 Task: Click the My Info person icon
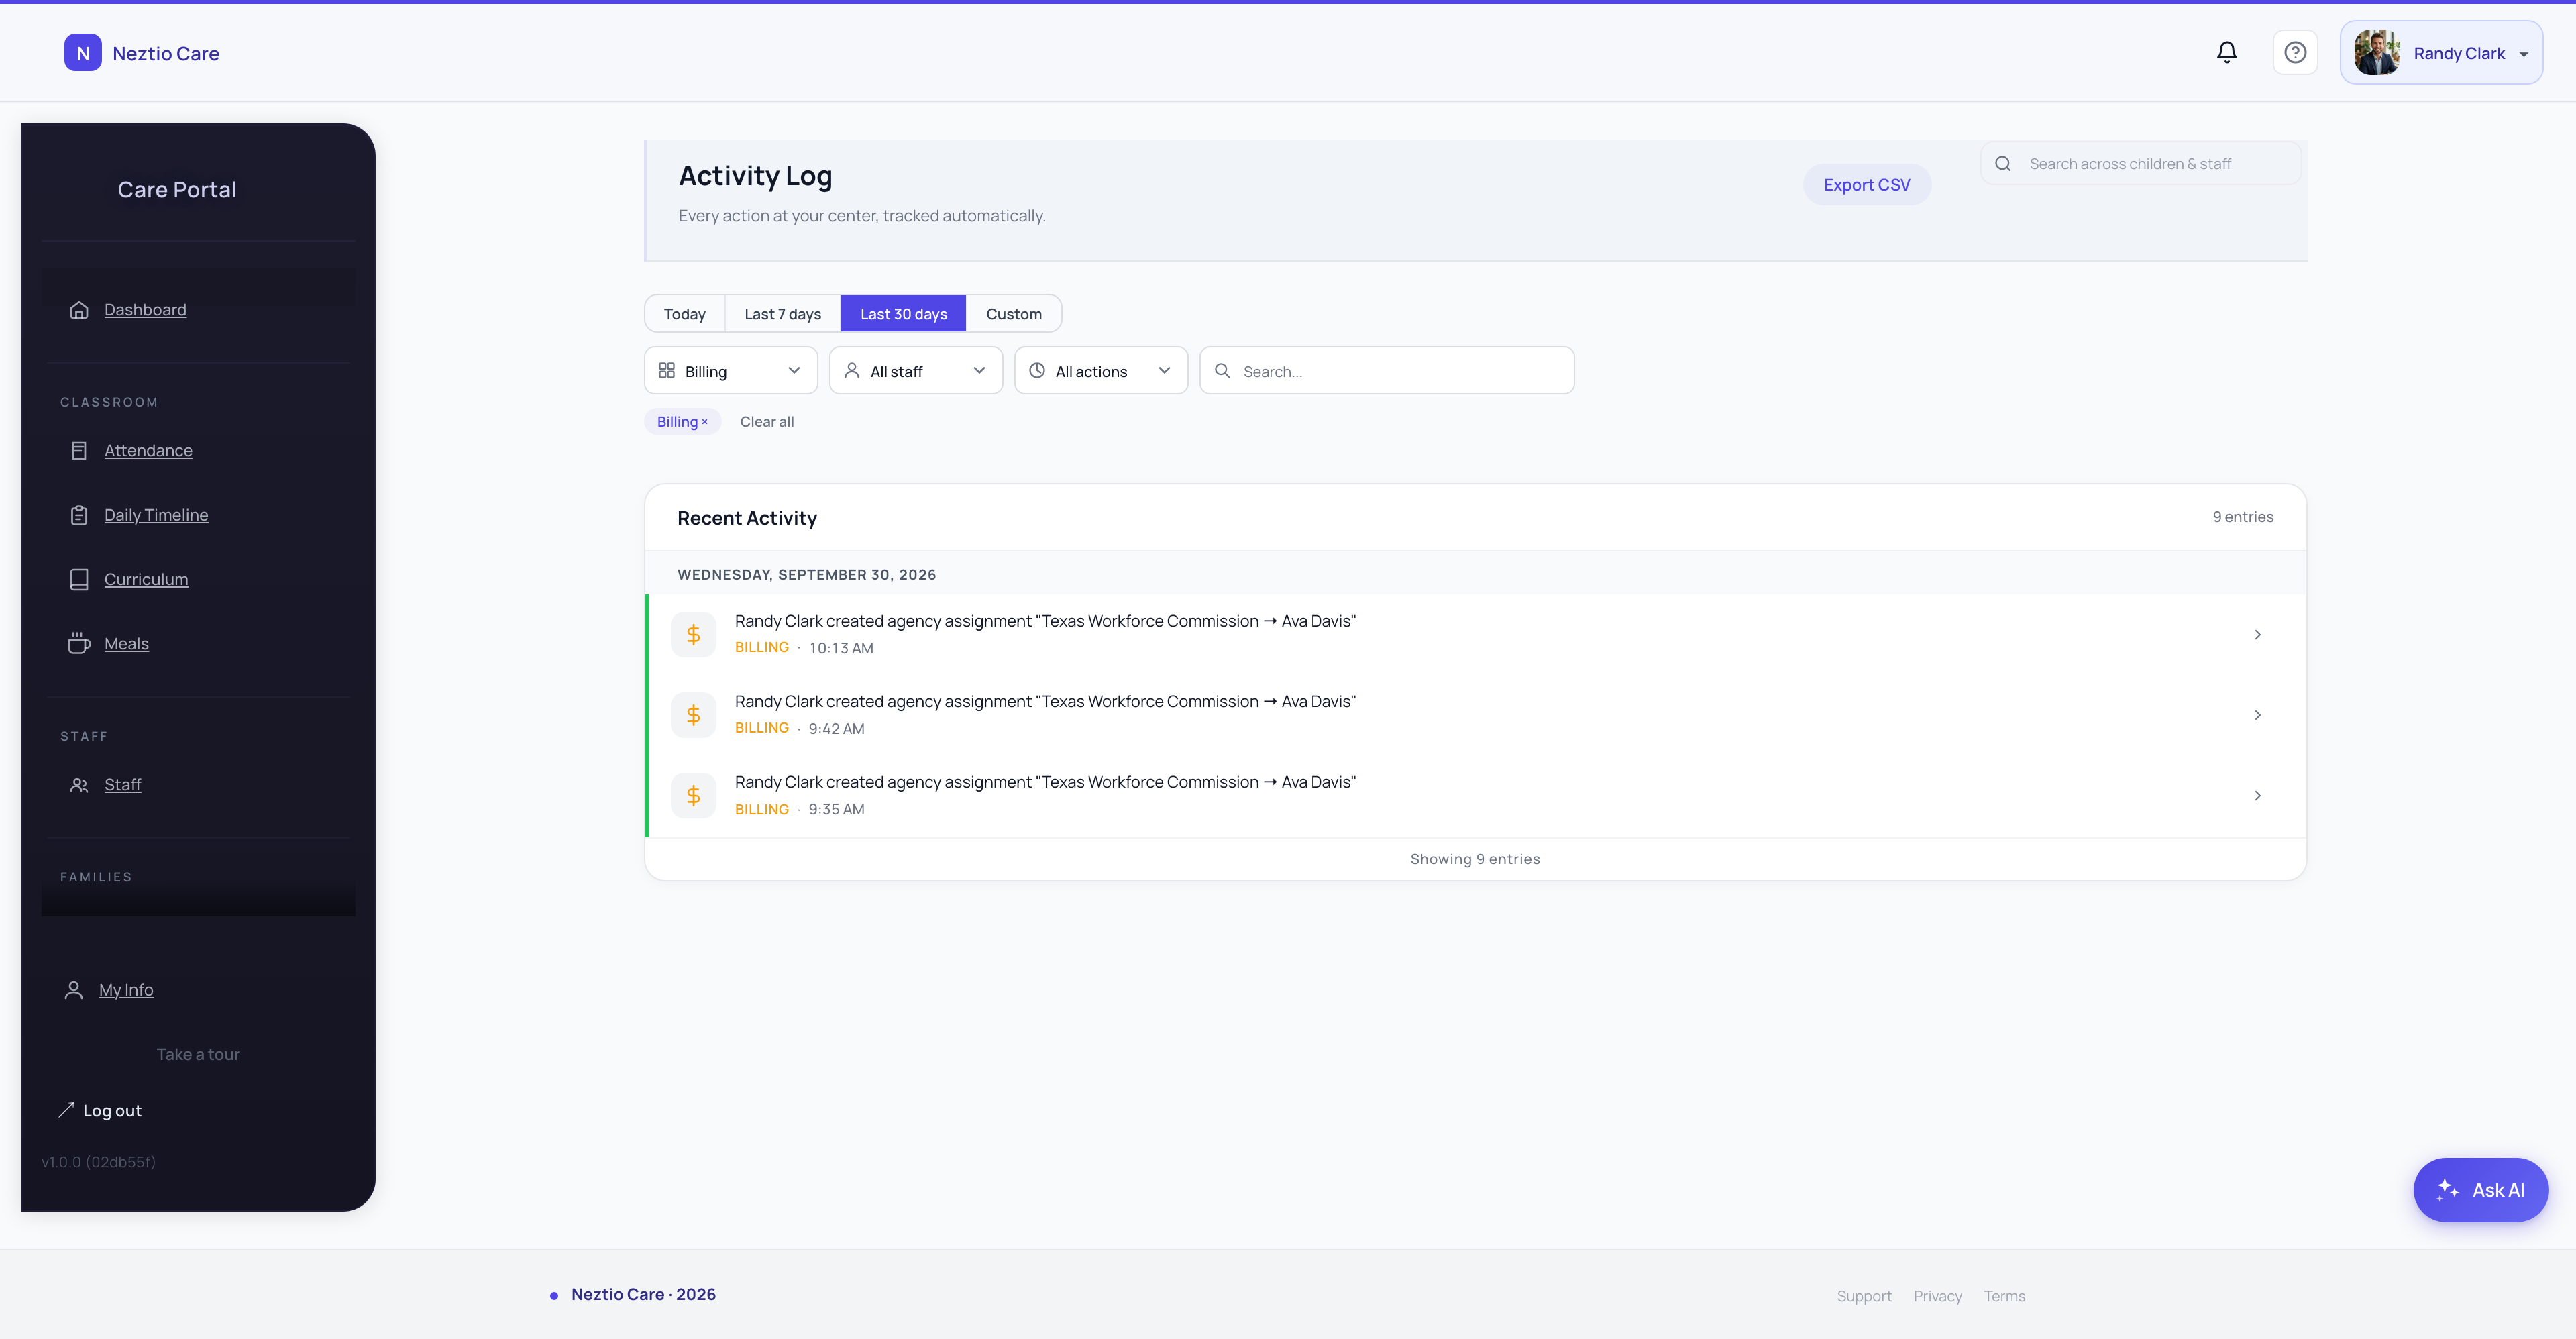[73, 990]
